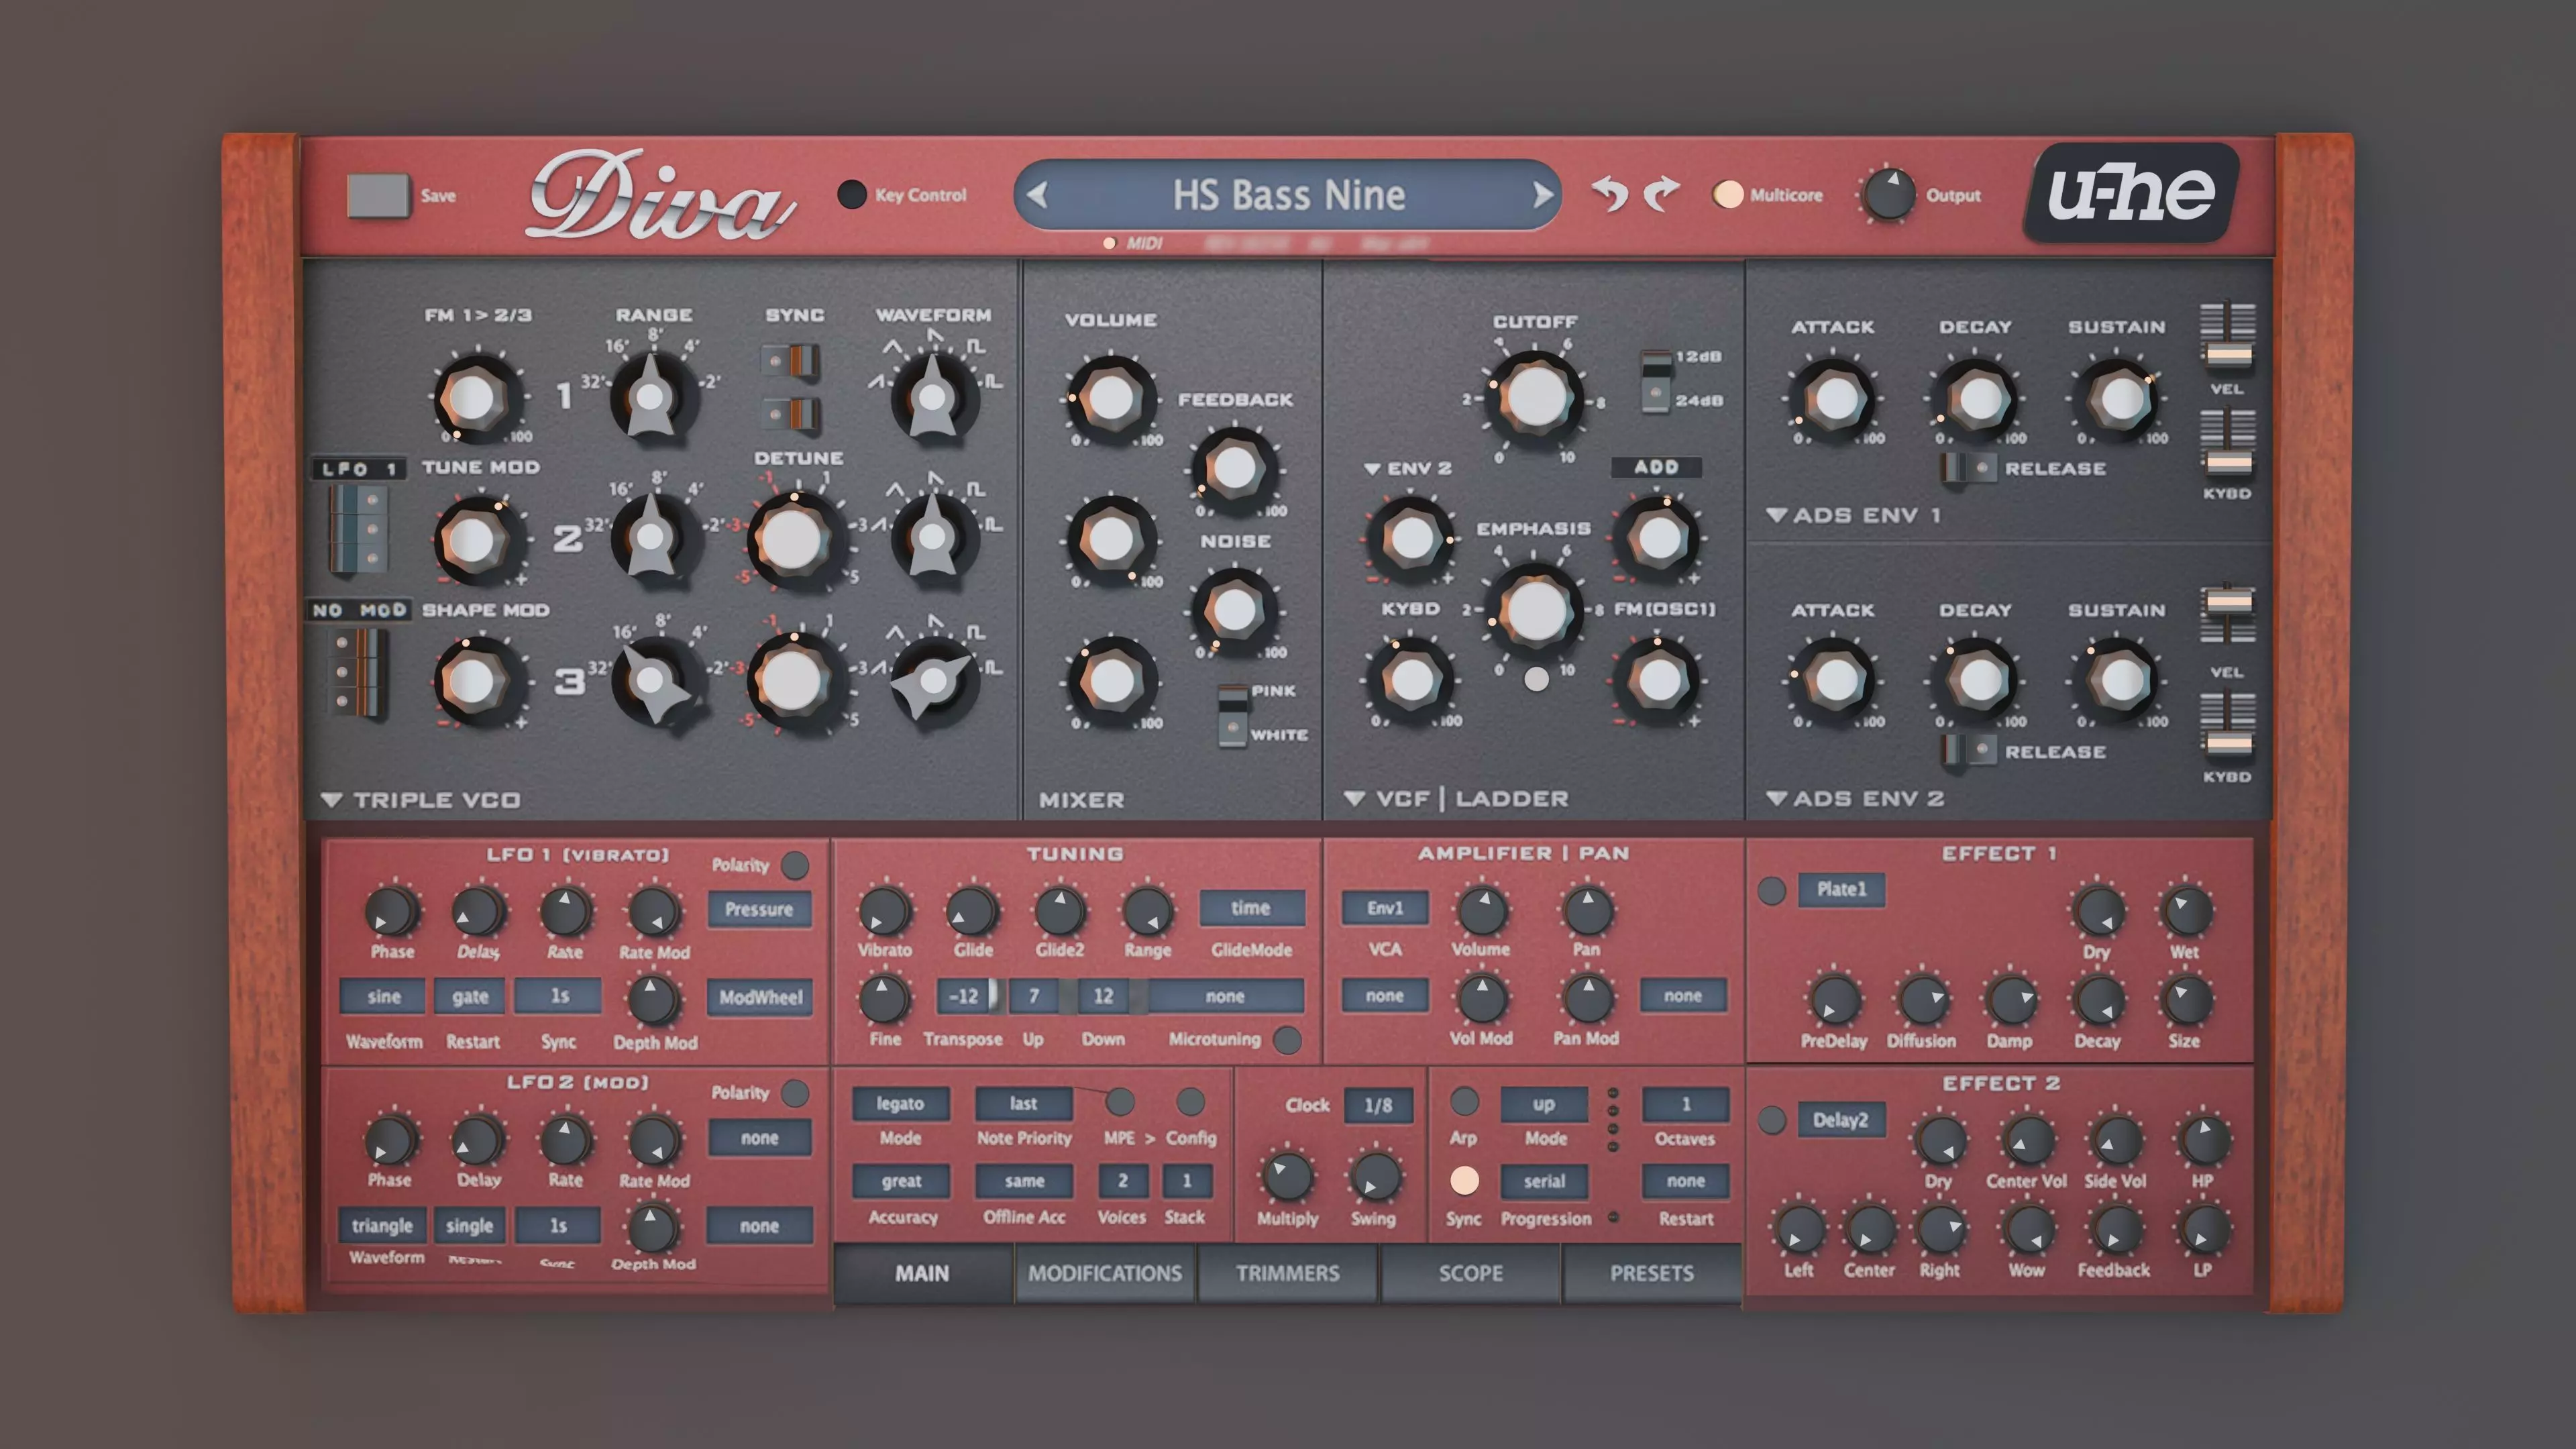The width and height of the screenshot is (2576, 1449).
Task: Click the redo arrow icon
Action: tap(1661, 193)
